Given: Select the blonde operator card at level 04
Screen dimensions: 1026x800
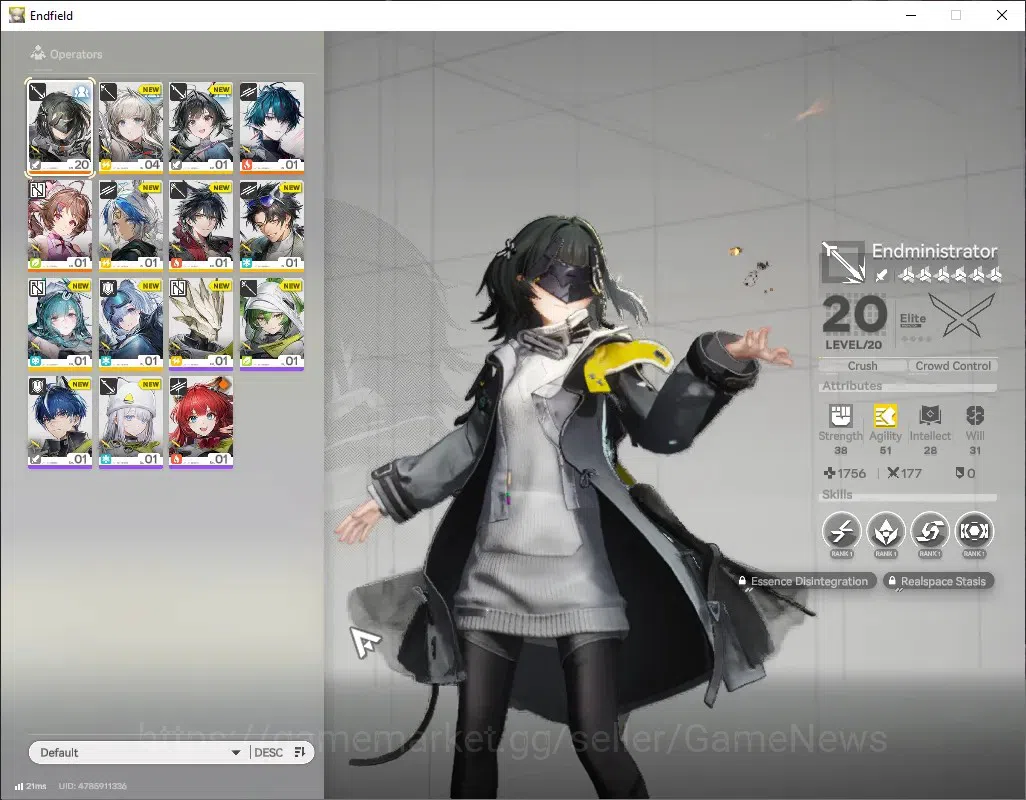Looking at the screenshot, I should 131,127.
